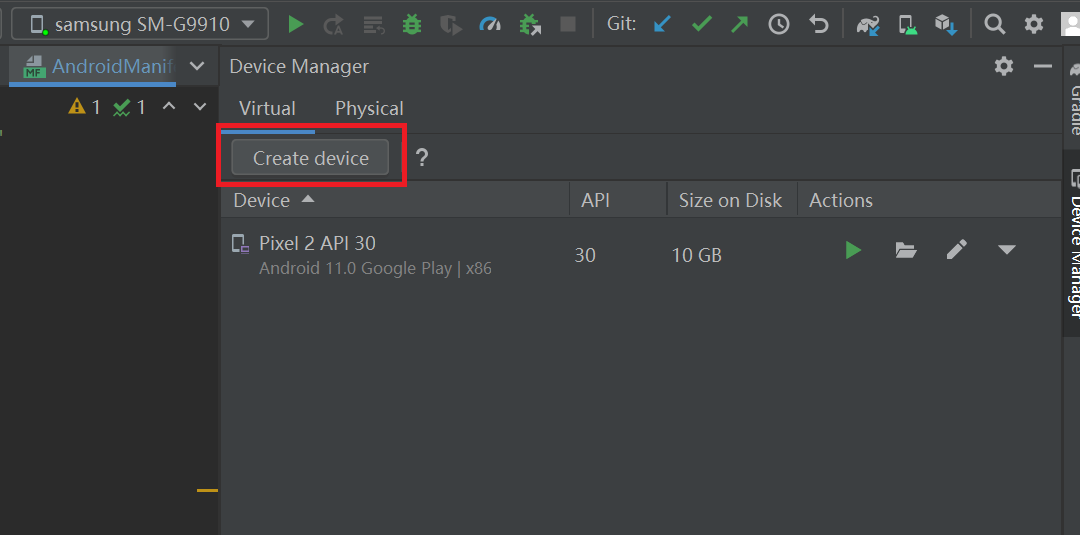This screenshot has width=1080, height=535.
Task: Click the yellow warning indicator icon
Action: point(77,107)
